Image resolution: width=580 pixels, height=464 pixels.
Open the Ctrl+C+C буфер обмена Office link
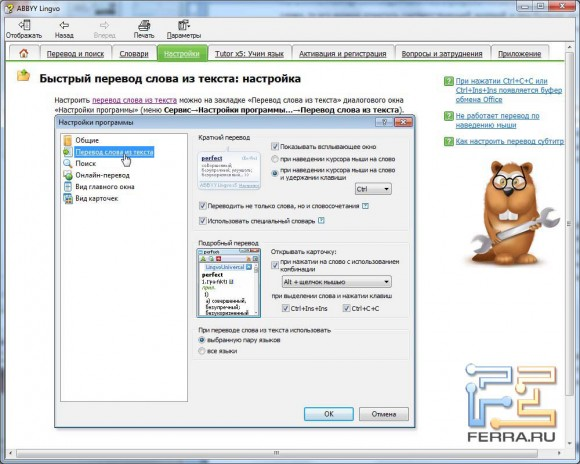click(x=509, y=90)
